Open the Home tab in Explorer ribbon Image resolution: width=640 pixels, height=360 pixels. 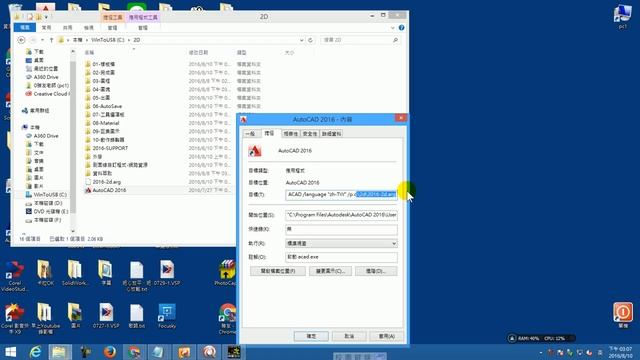click(x=47, y=27)
